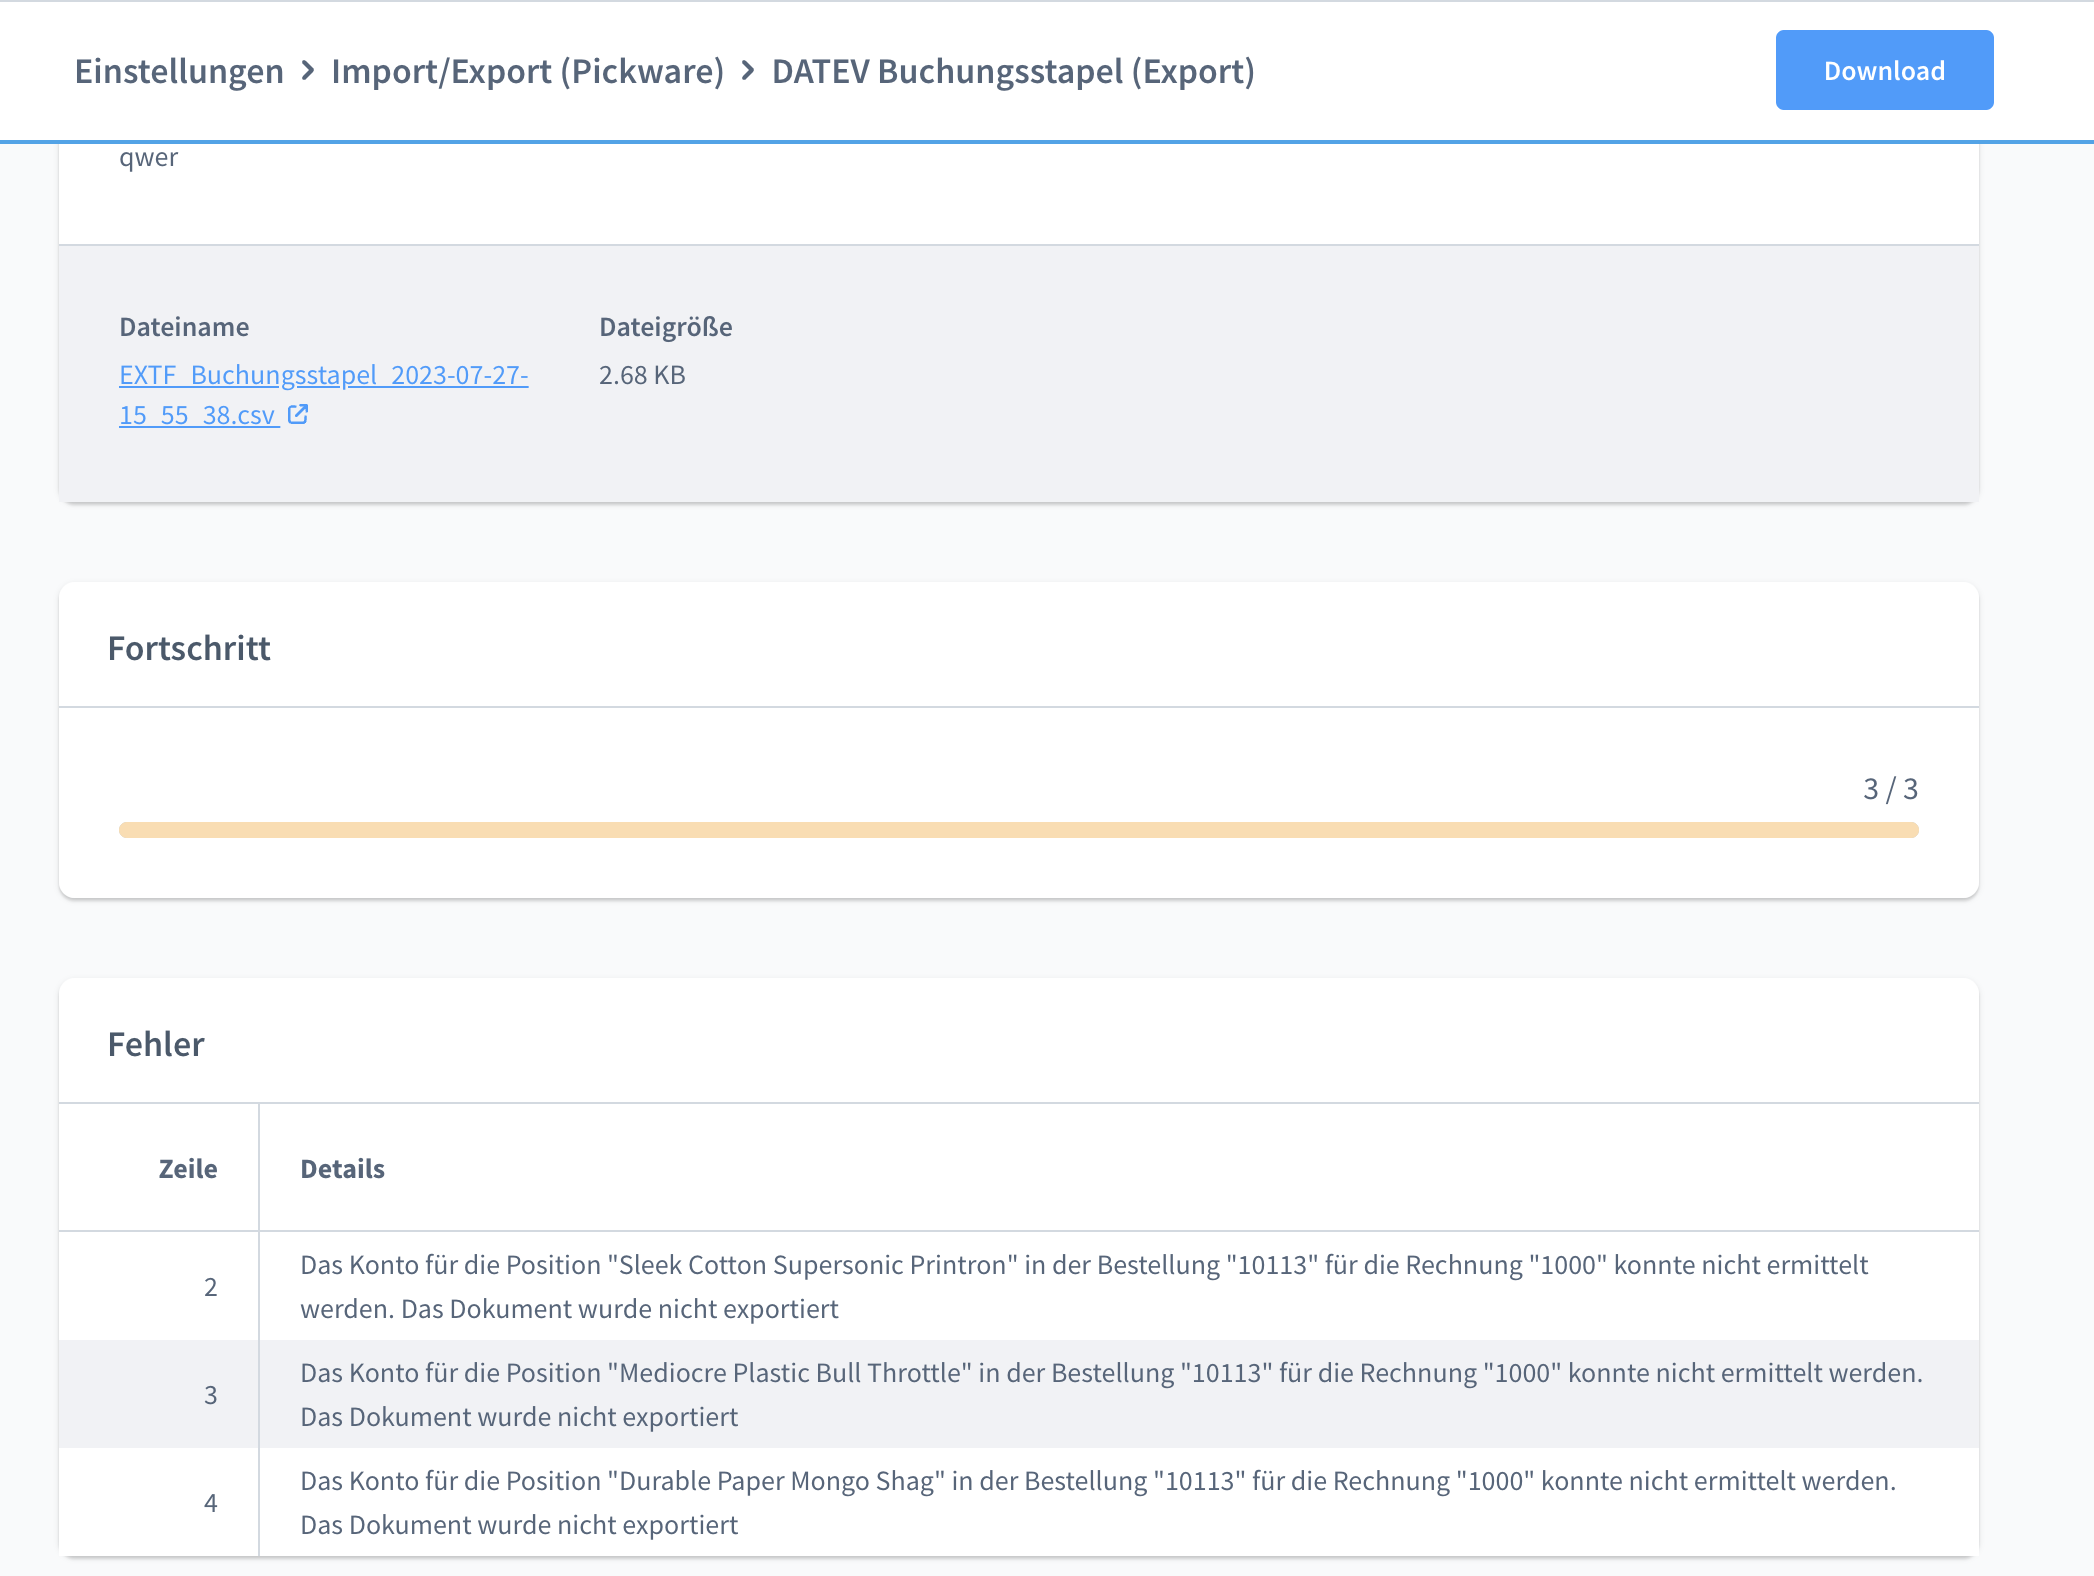Go to the Einstellungen breadcrumb
2094x1576 pixels.
[x=179, y=71]
